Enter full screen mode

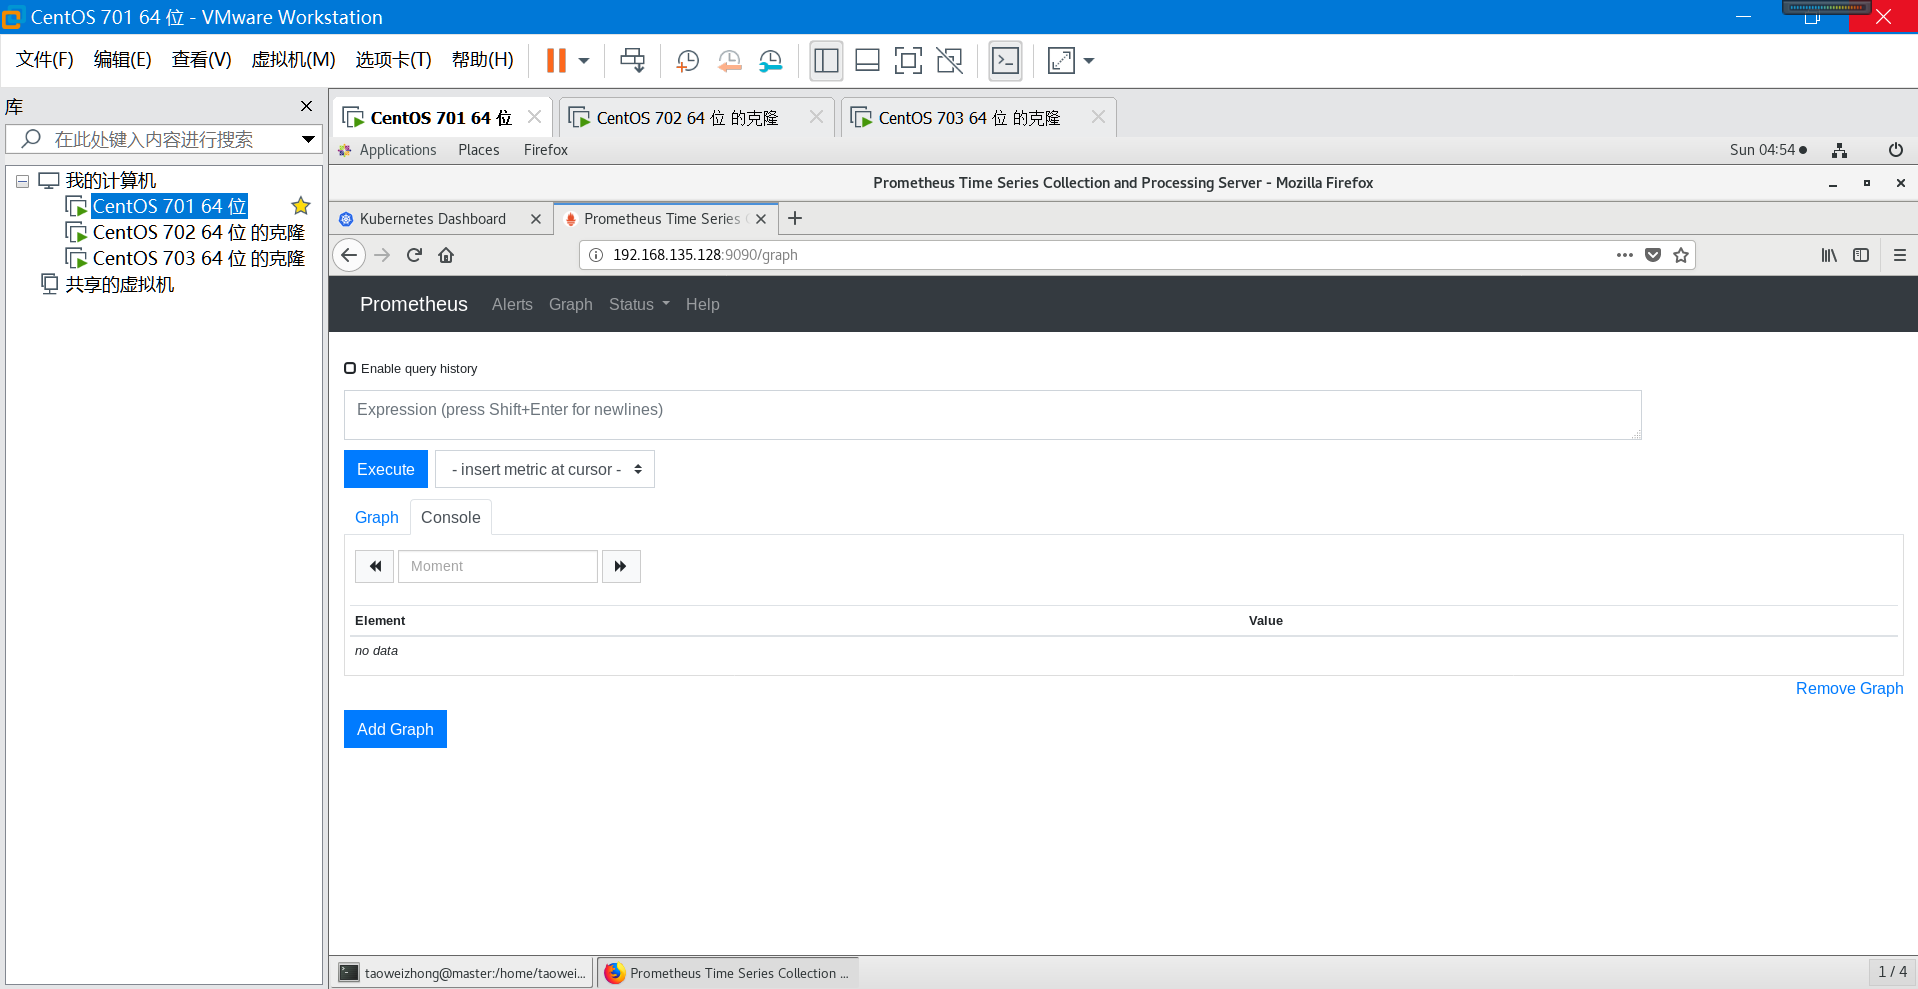coord(908,61)
